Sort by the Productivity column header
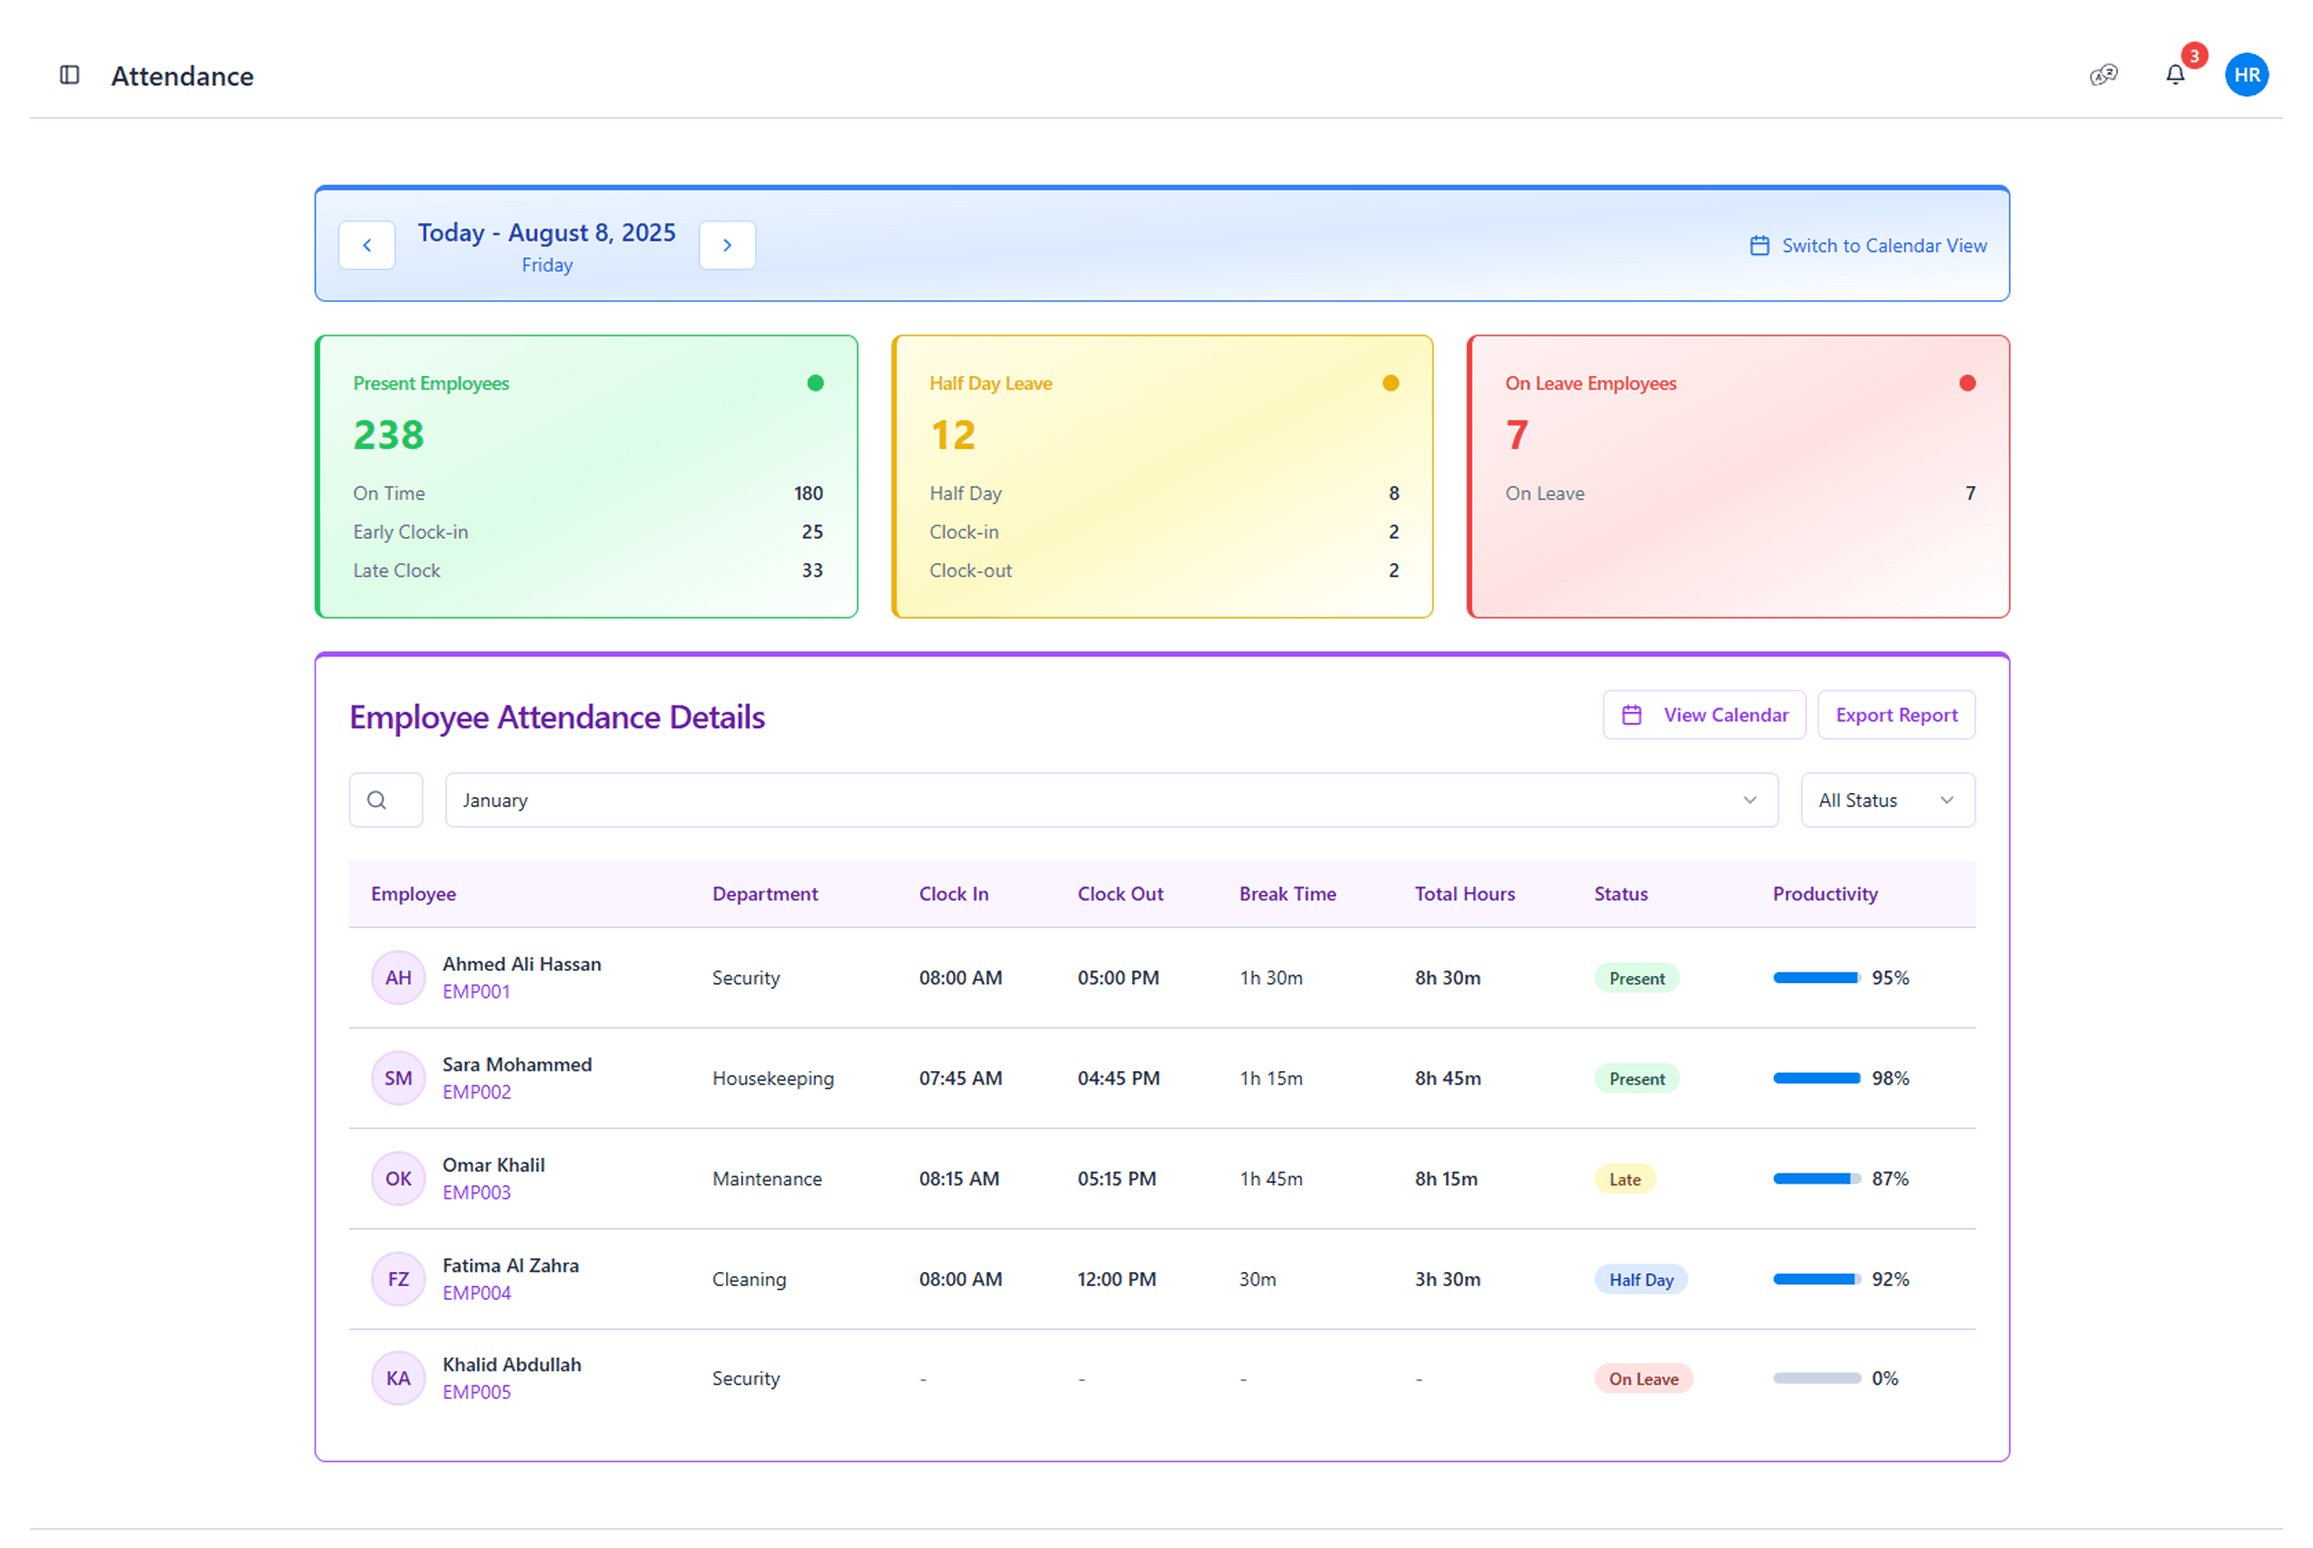Screen dimensions: 2313x1548 coord(1824,894)
